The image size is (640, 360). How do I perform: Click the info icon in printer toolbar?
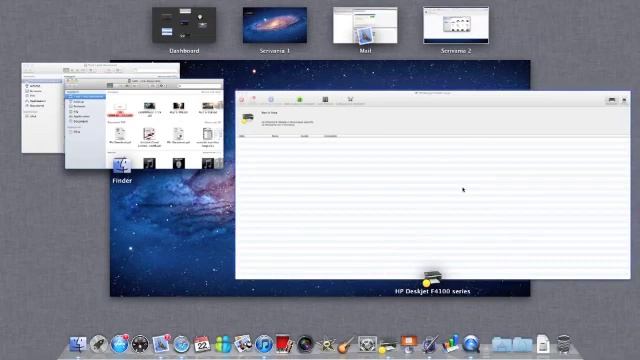coord(271,100)
